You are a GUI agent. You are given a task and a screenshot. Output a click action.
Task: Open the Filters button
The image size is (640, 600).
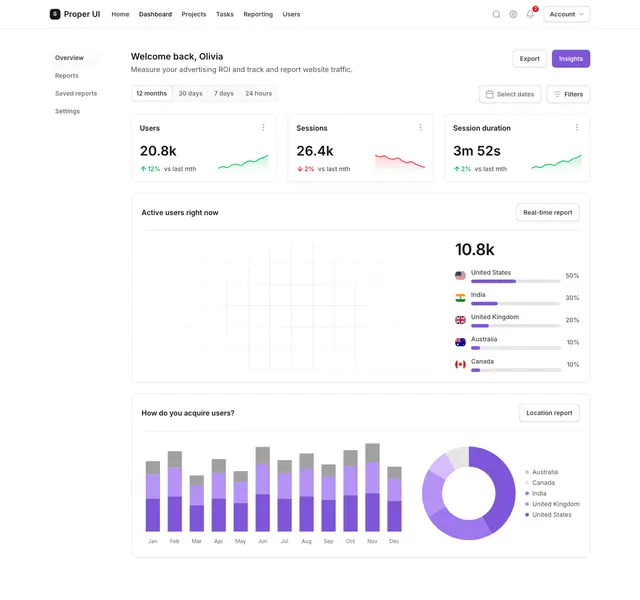[x=568, y=94]
